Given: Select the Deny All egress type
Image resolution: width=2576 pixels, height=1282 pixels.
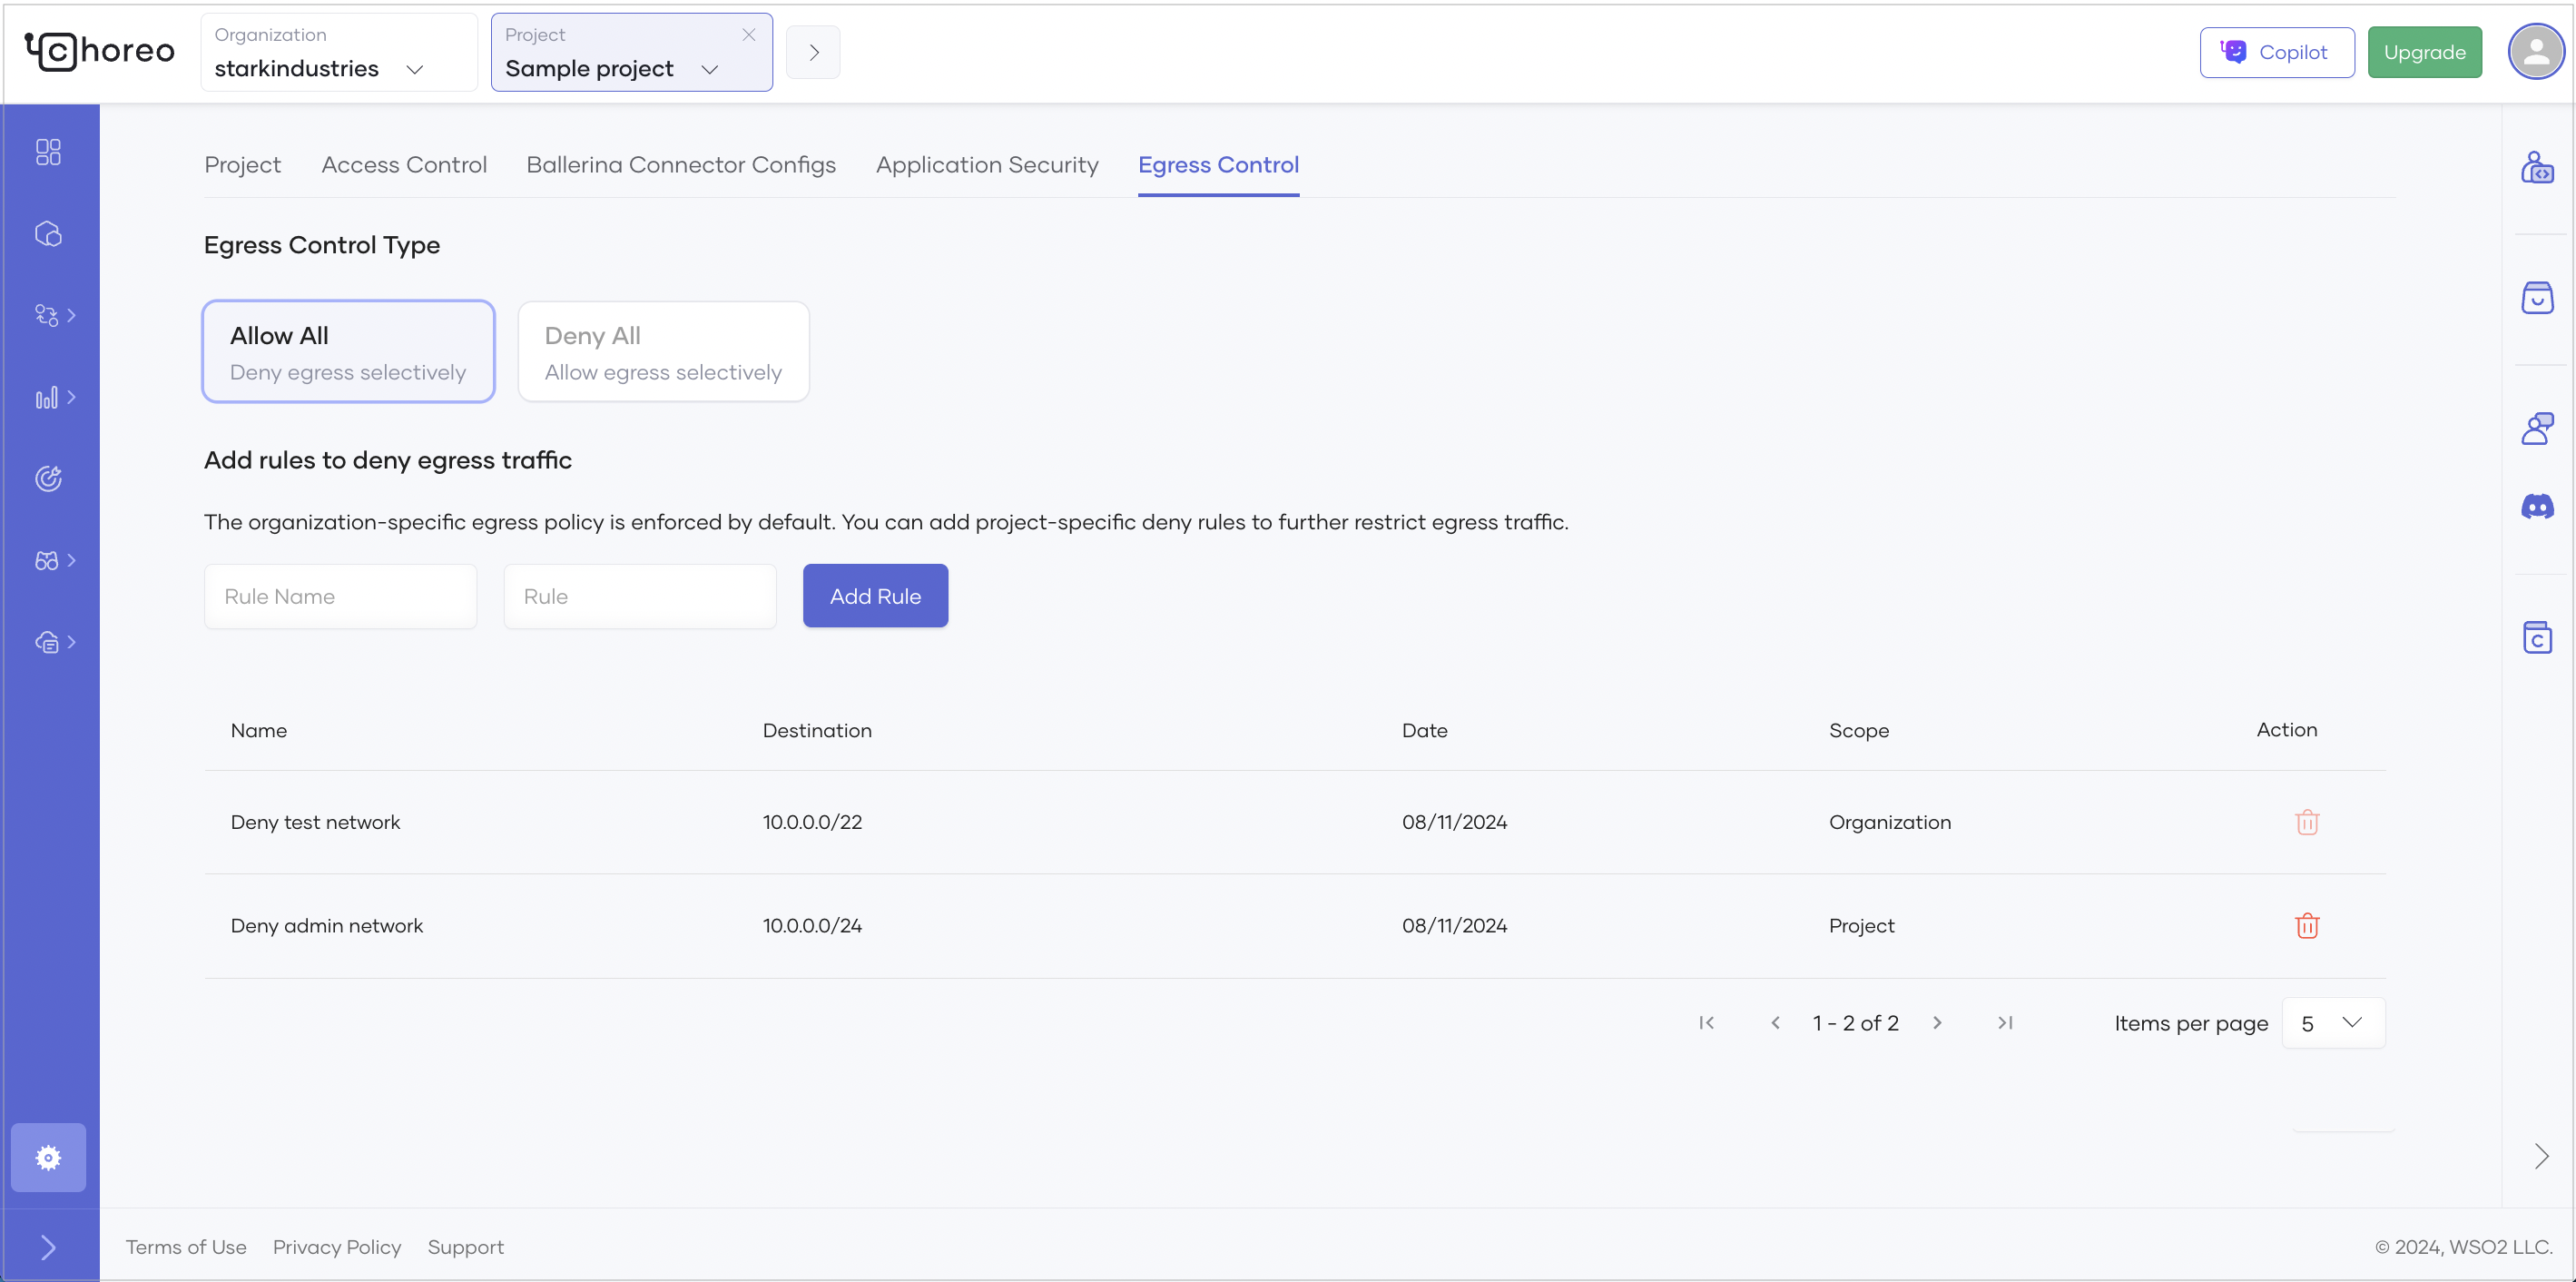Looking at the screenshot, I should pos(663,352).
